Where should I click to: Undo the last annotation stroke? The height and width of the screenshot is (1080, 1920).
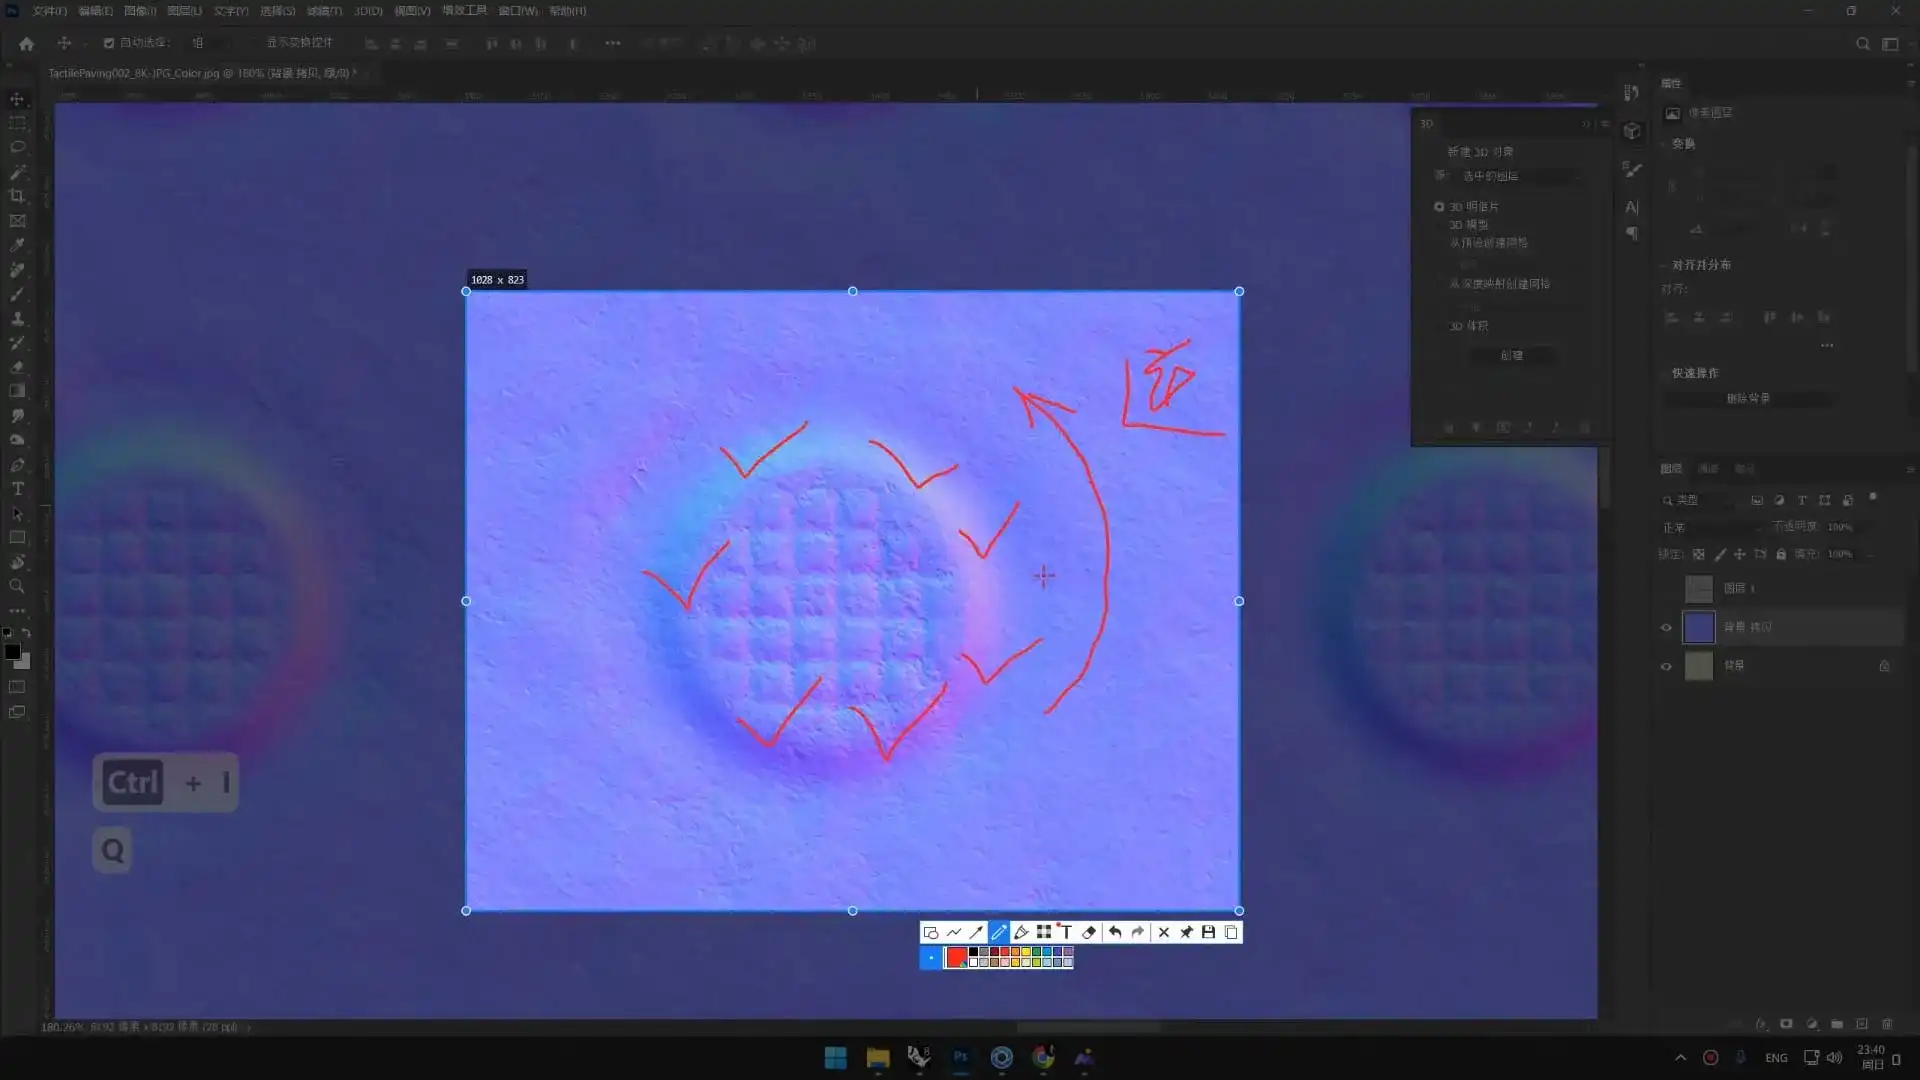(x=1114, y=932)
